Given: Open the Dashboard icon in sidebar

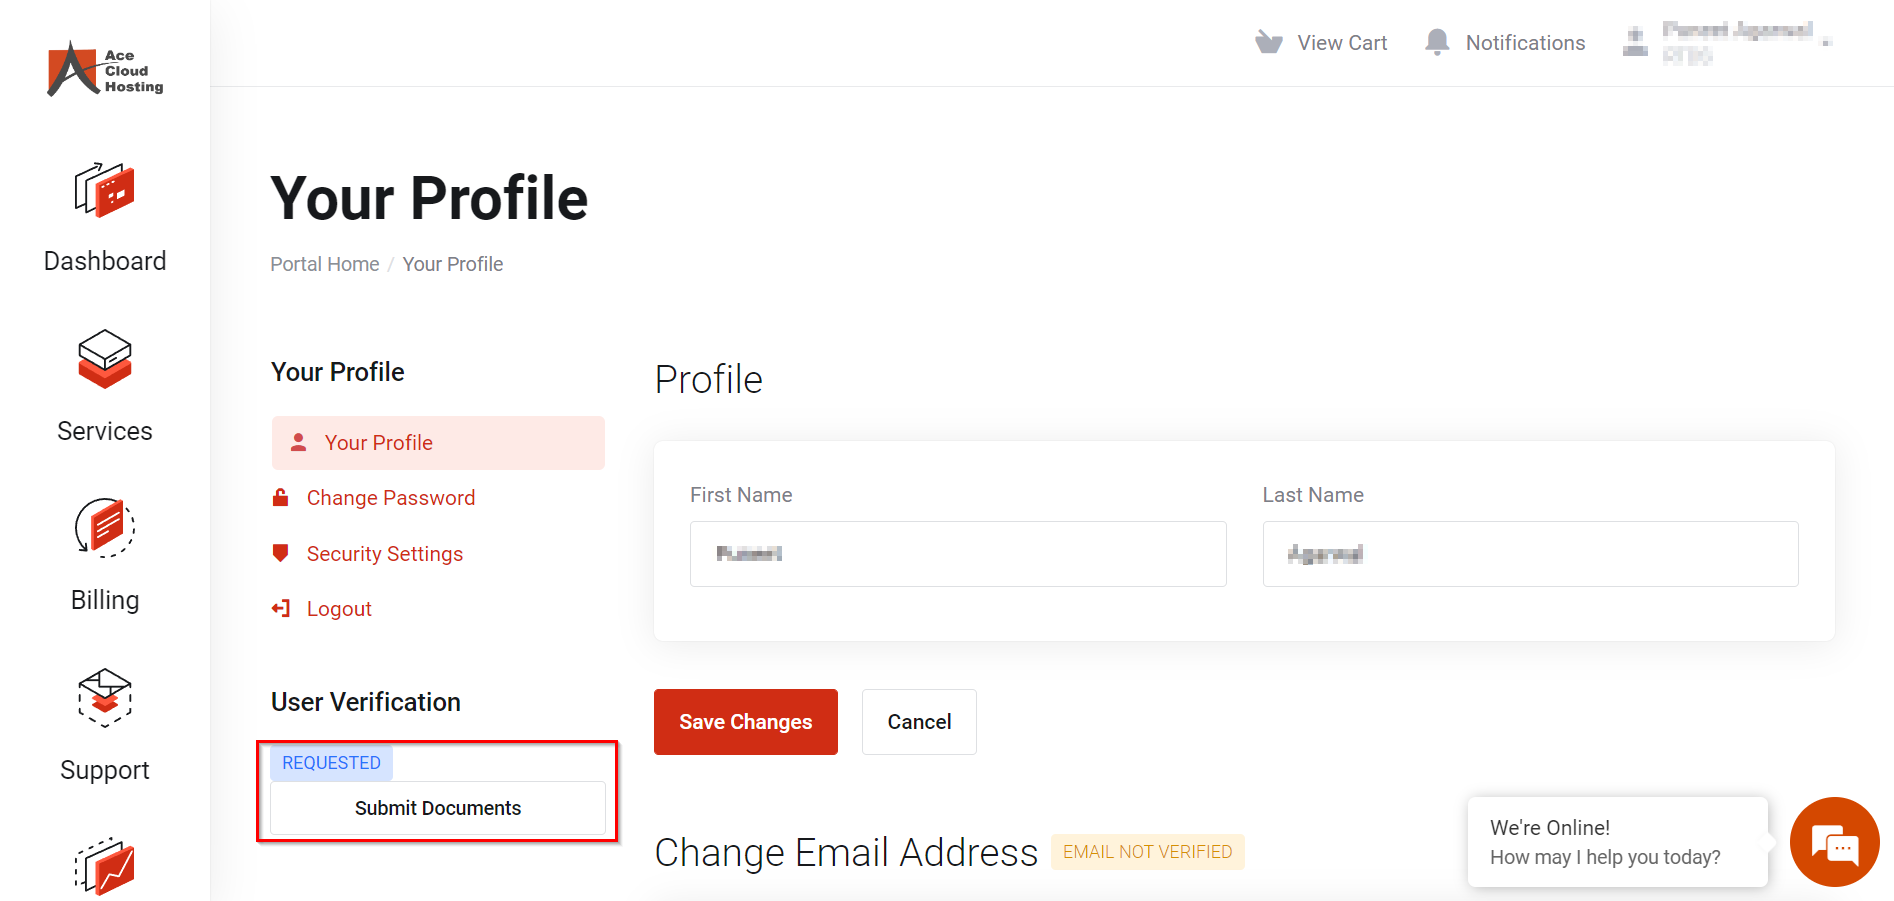Looking at the screenshot, I should [x=104, y=189].
